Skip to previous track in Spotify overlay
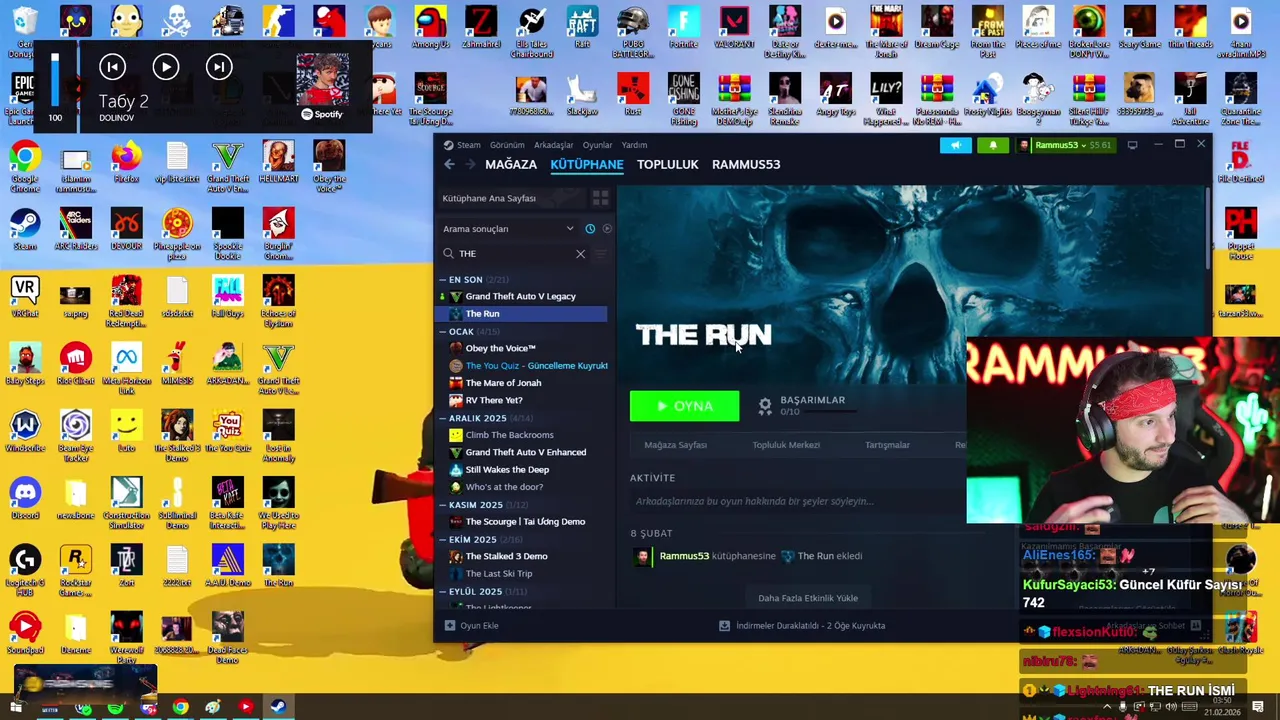 pyautogui.click(x=112, y=67)
